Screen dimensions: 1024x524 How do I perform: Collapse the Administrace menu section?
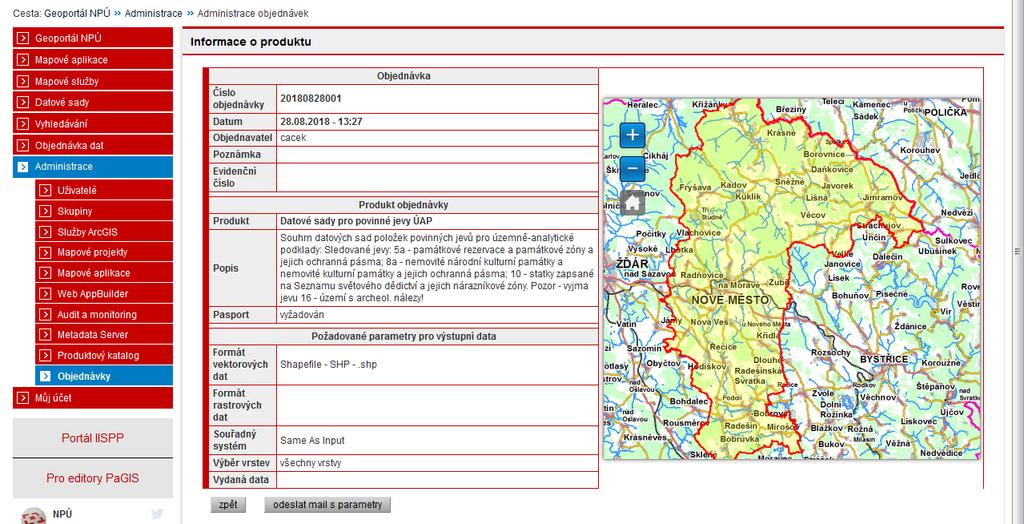click(93, 167)
